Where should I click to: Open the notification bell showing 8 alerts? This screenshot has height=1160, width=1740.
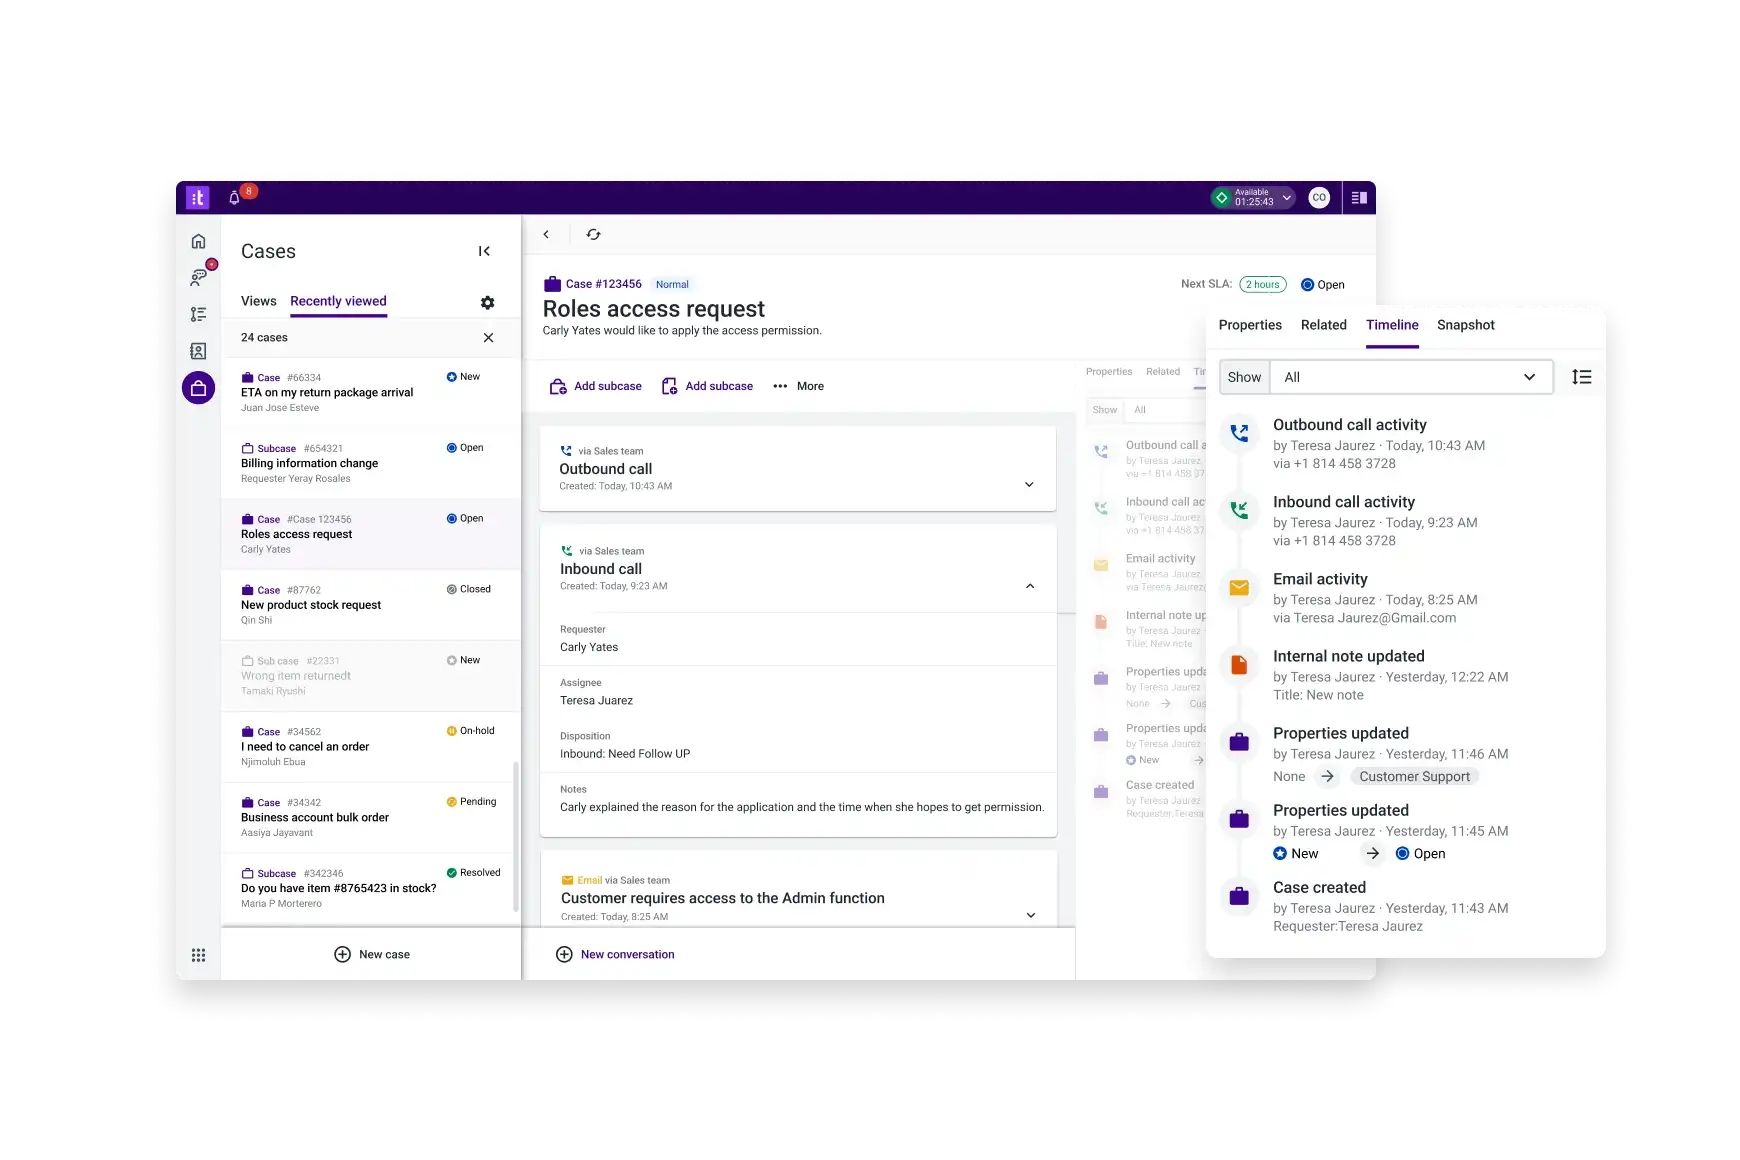click(234, 197)
